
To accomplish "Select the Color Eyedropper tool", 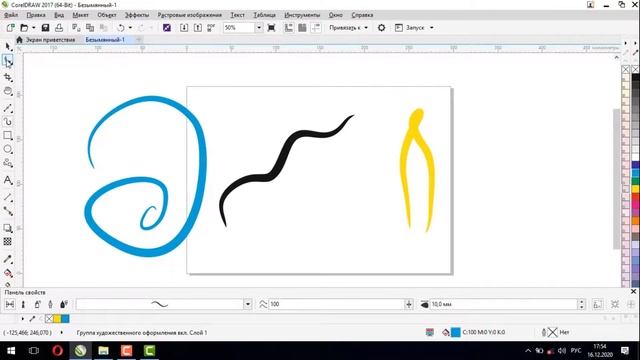I will click(x=8, y=259).
